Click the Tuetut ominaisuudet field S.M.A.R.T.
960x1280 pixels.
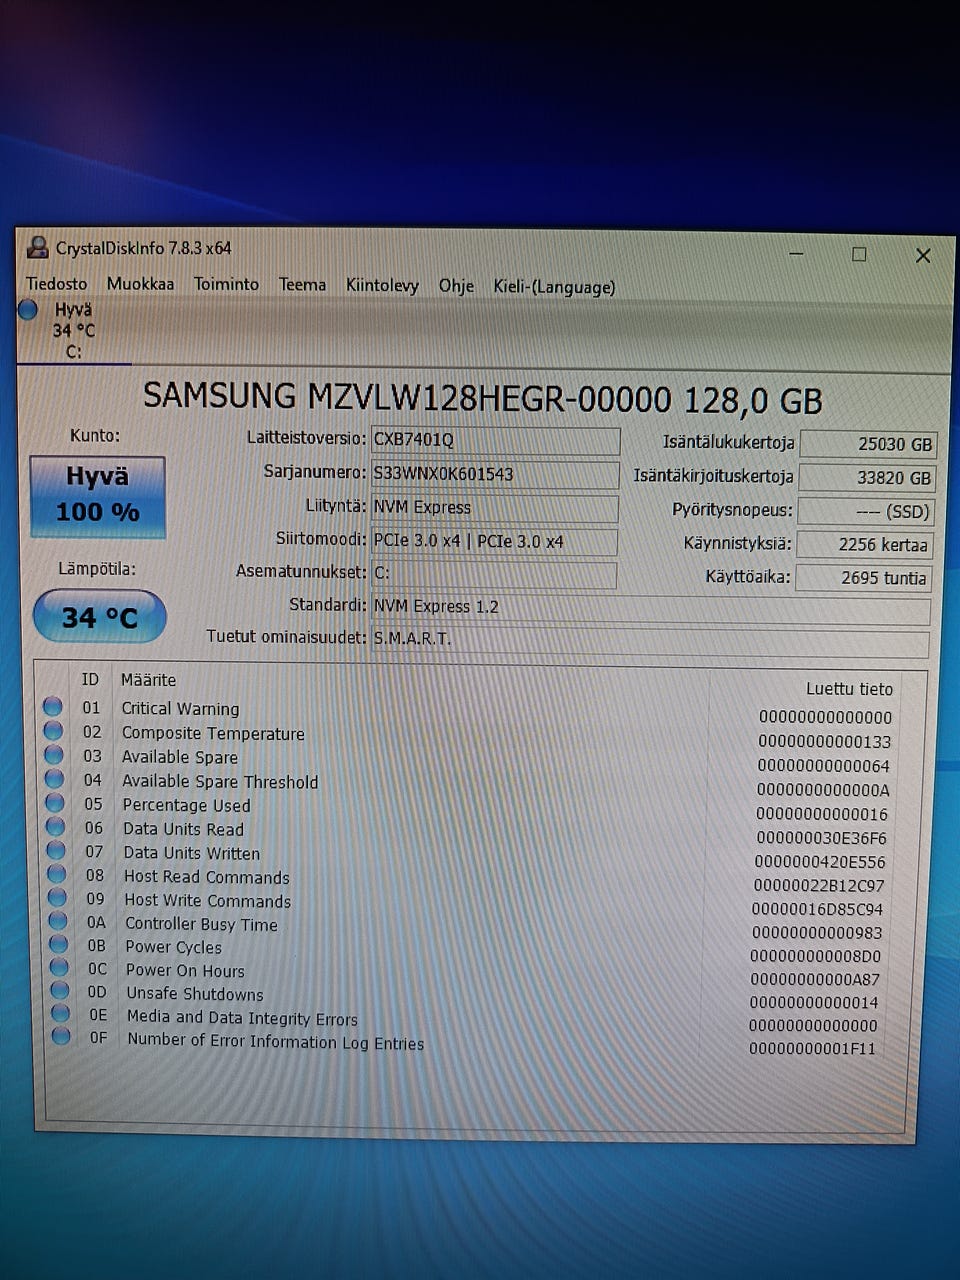(x=650, y=640)
